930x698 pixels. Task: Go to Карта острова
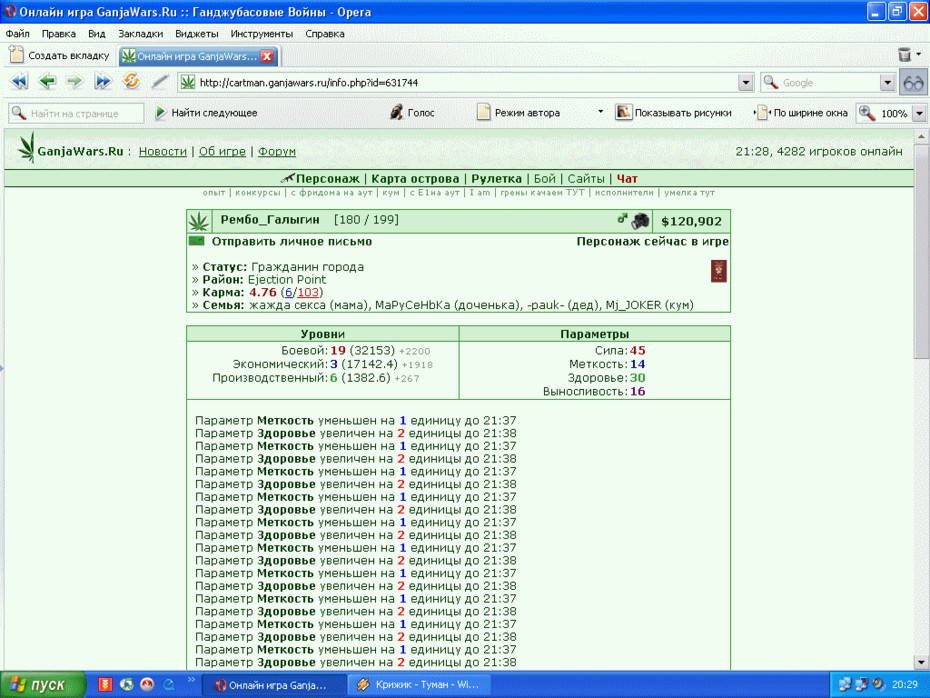[x=415, y=179]
